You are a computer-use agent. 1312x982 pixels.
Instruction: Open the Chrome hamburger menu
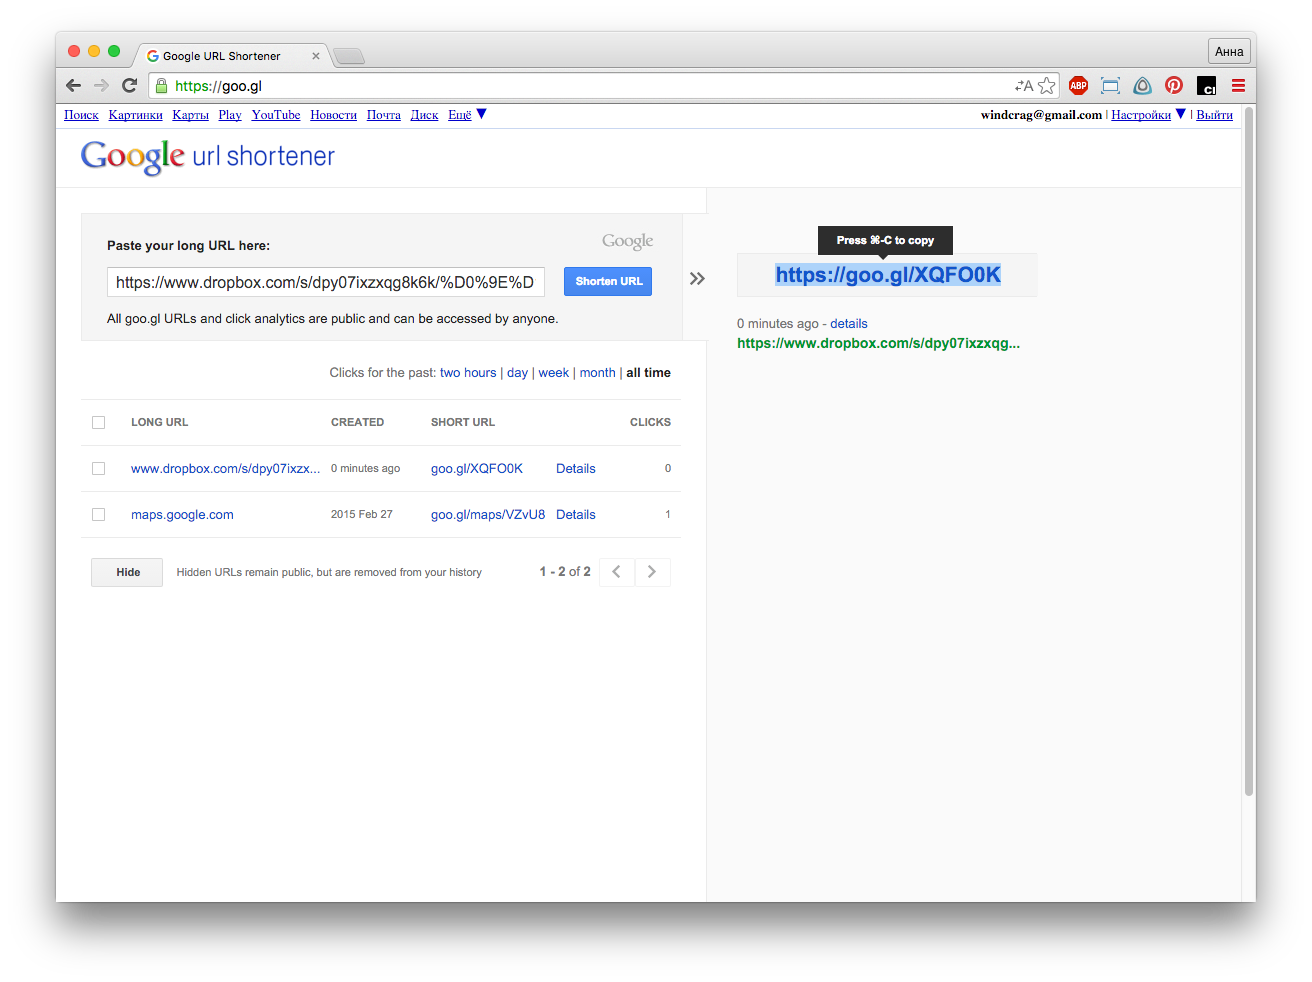tap(1238, 86)
